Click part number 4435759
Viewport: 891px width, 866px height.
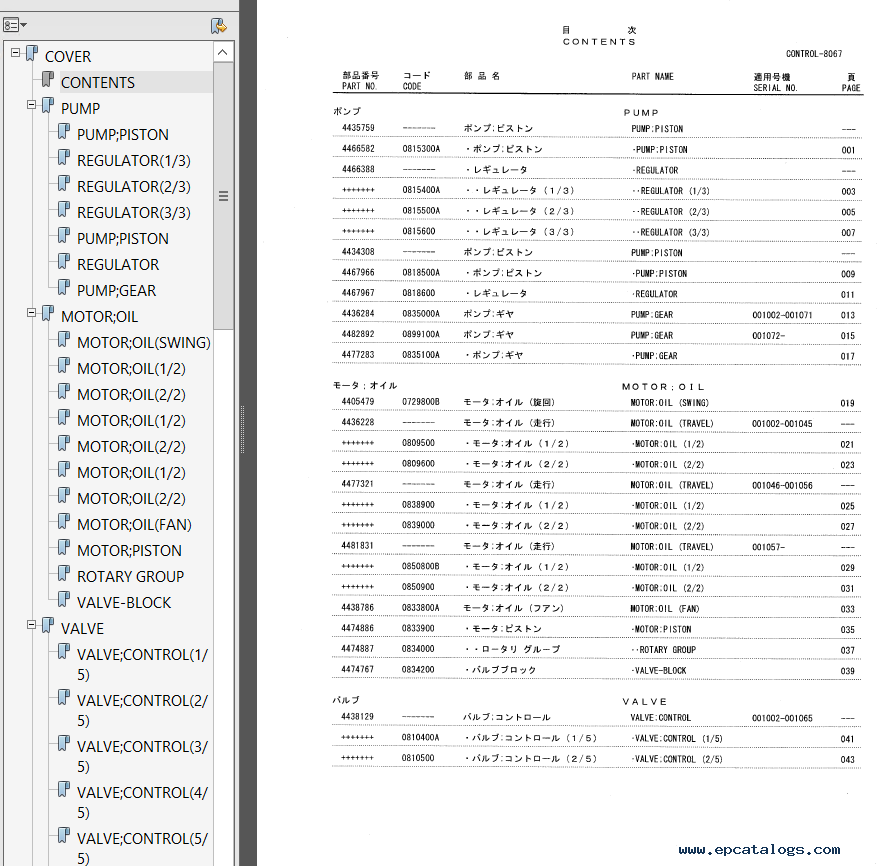coord(358,128)
